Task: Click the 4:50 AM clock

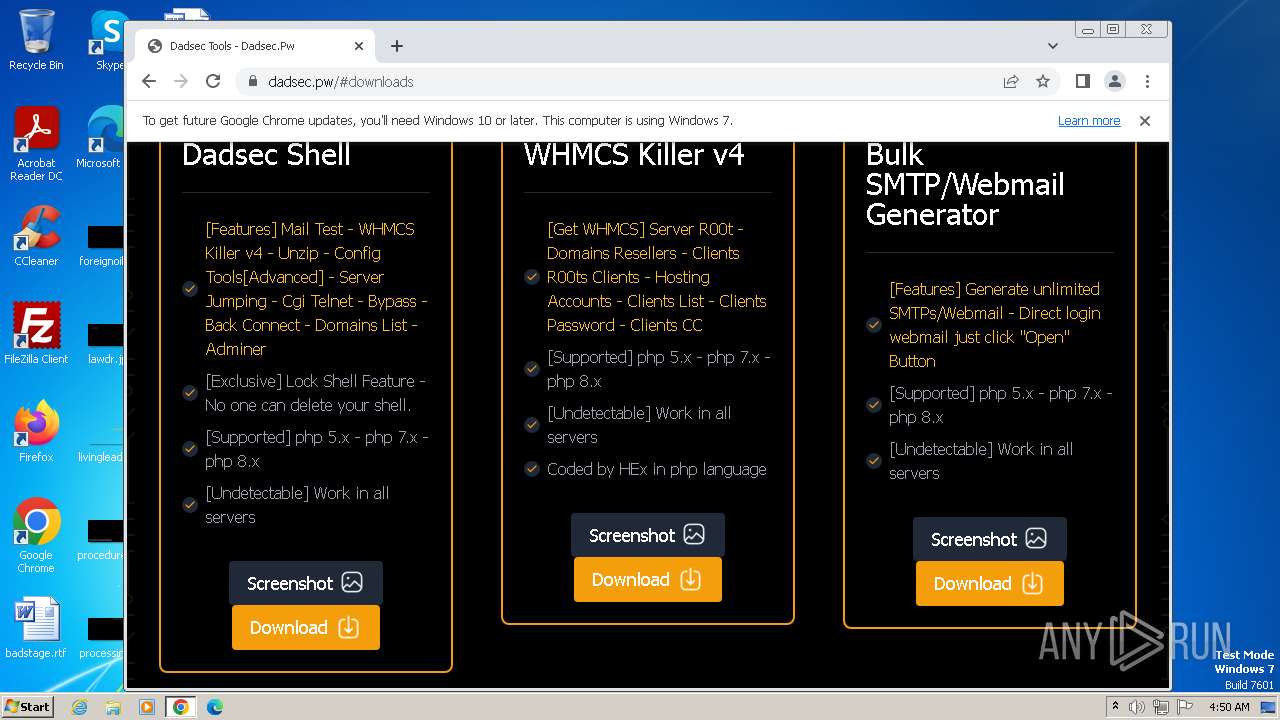Action: pyautogui.click(x=1229, y=707)
